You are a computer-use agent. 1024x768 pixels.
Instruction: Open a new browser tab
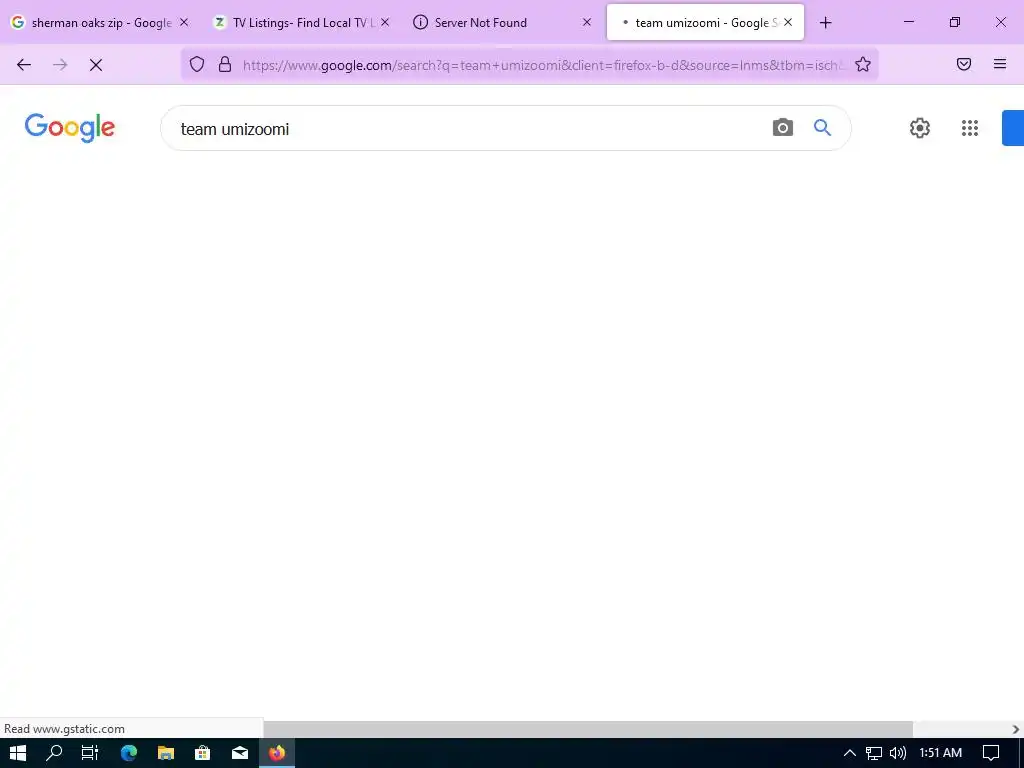tap(825, 23)
